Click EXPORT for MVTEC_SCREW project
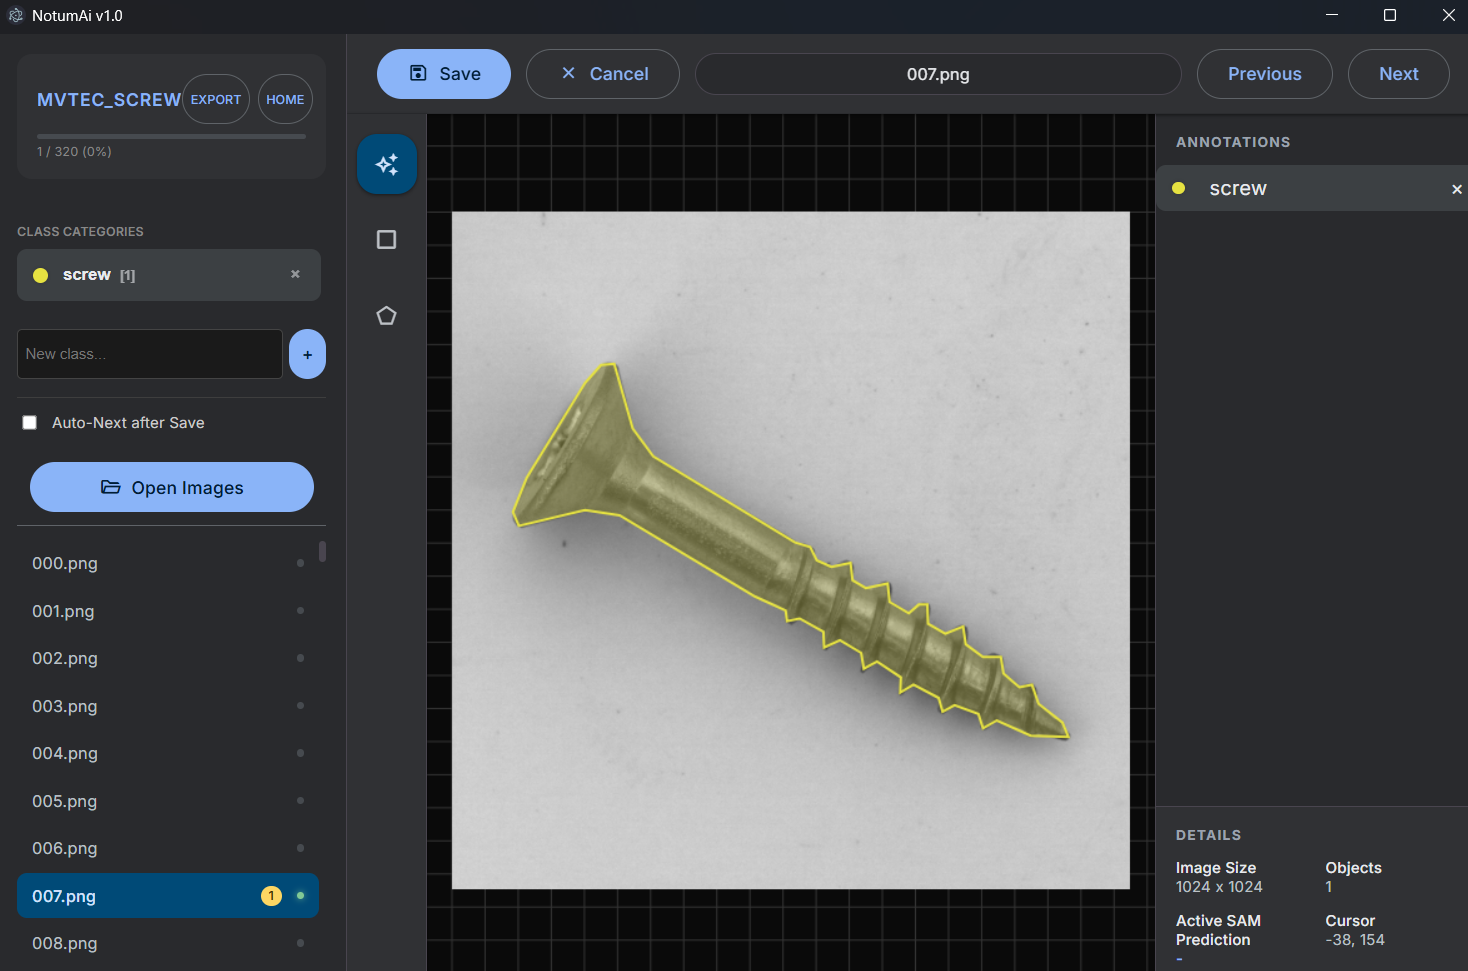The image size is (1468, 971). [x=215, y=99]
